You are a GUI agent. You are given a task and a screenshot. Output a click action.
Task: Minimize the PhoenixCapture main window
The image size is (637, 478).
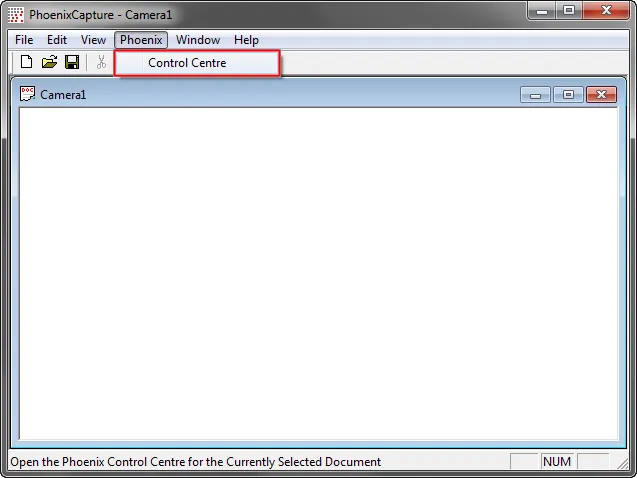pos(542,11)
